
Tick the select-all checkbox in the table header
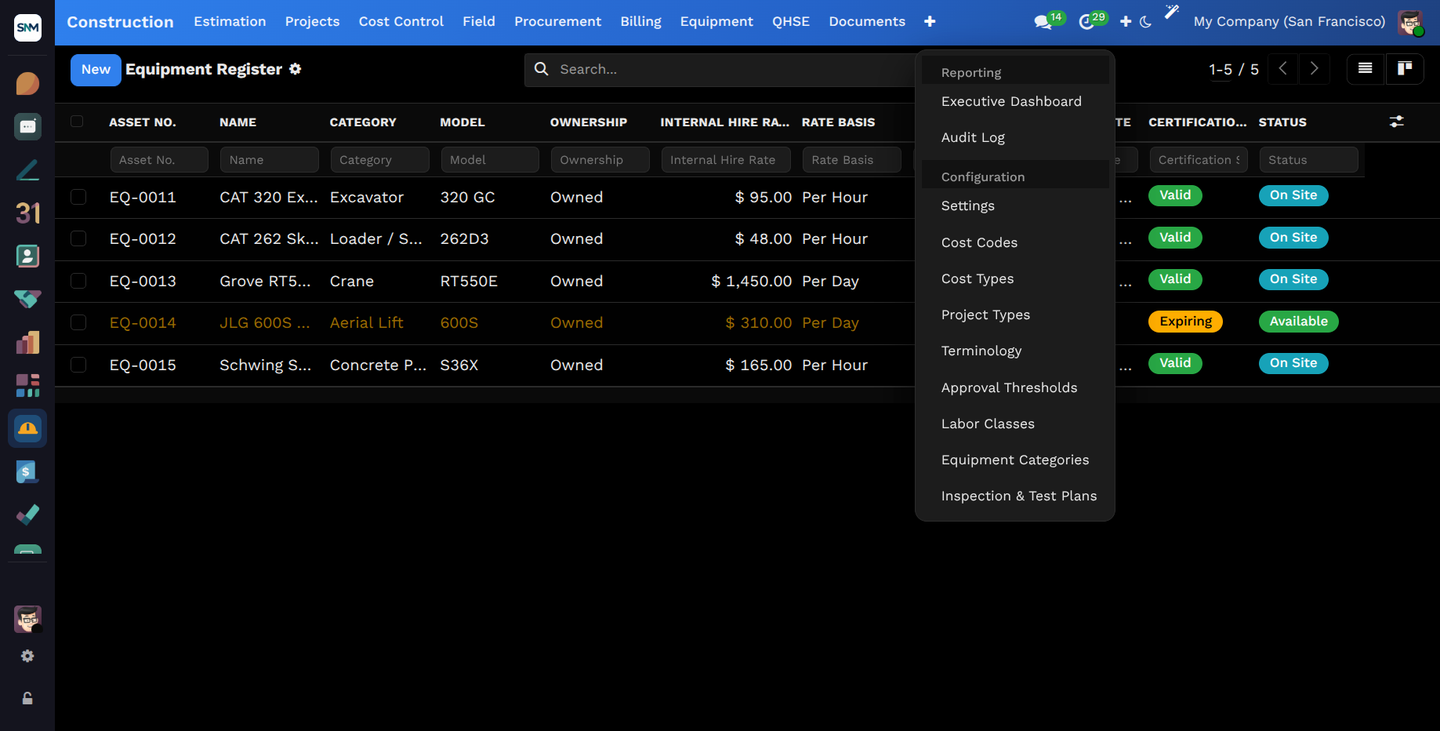click(77, 122)
